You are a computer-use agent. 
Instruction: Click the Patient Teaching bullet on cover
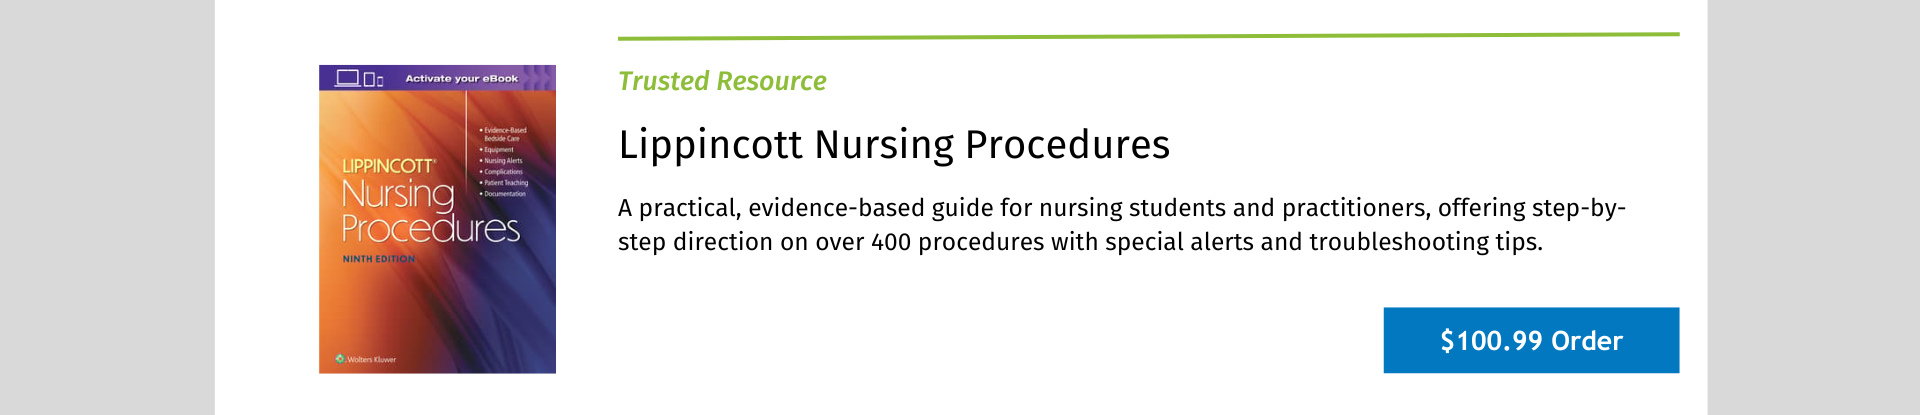504,183
